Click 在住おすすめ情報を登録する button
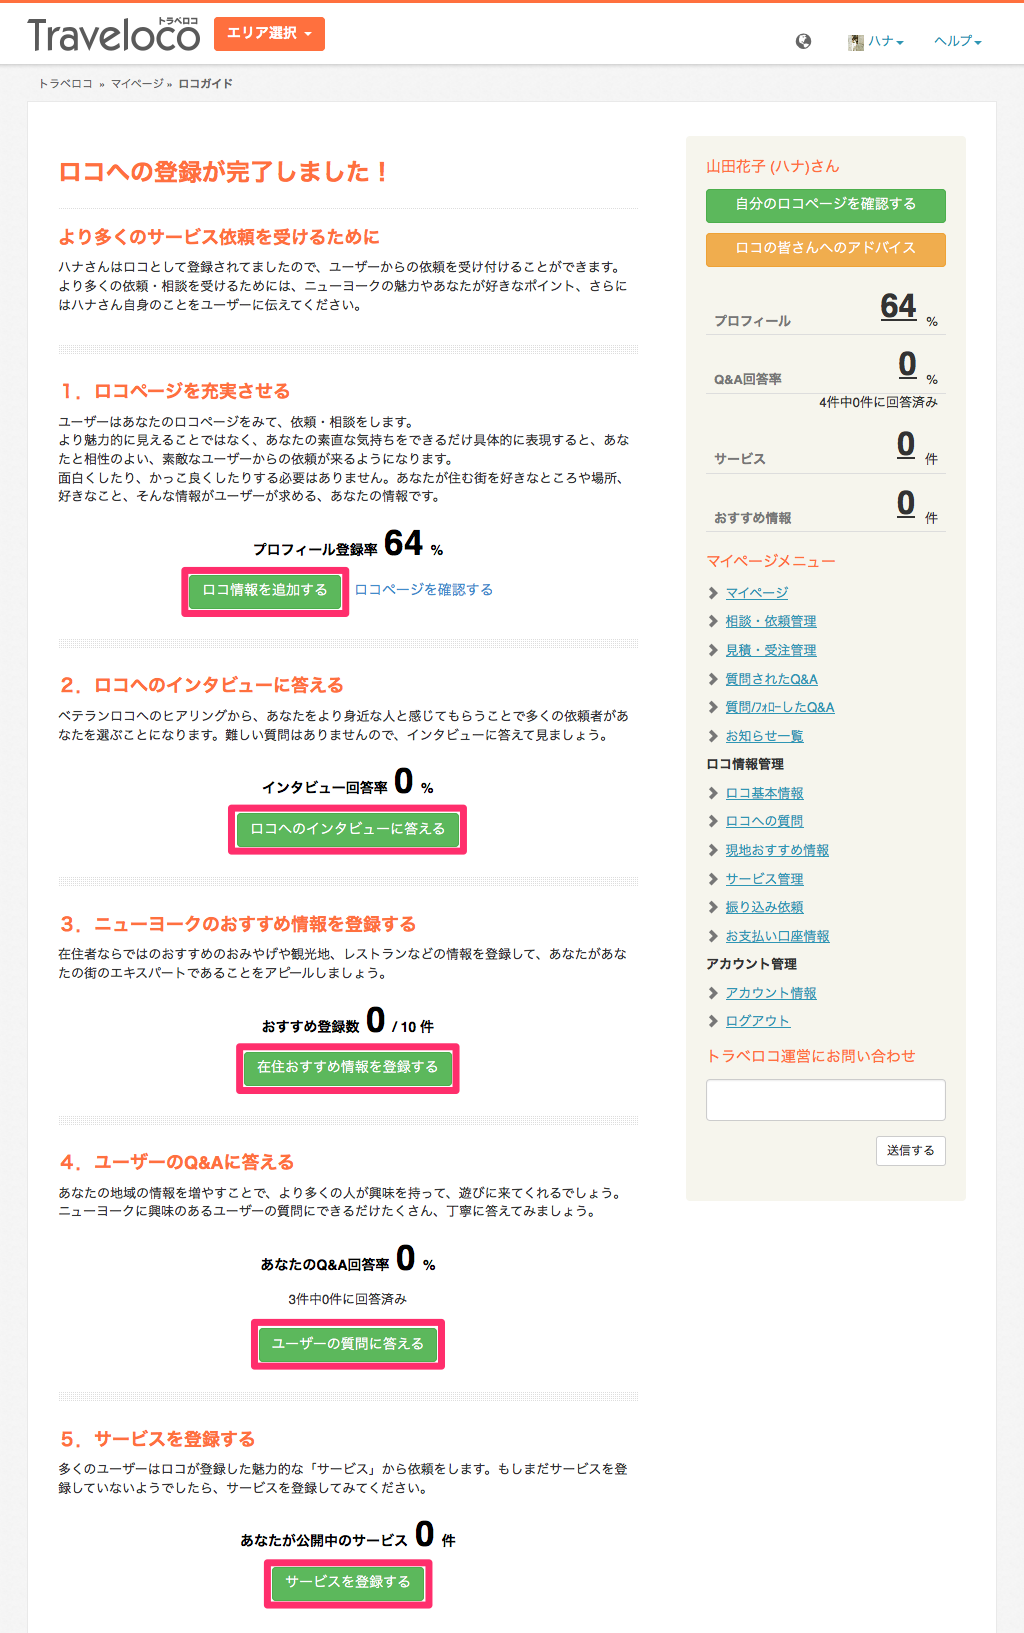Image resolution: width=1024 pixels, height=1633 pixels. click(x=348, y=1068)
